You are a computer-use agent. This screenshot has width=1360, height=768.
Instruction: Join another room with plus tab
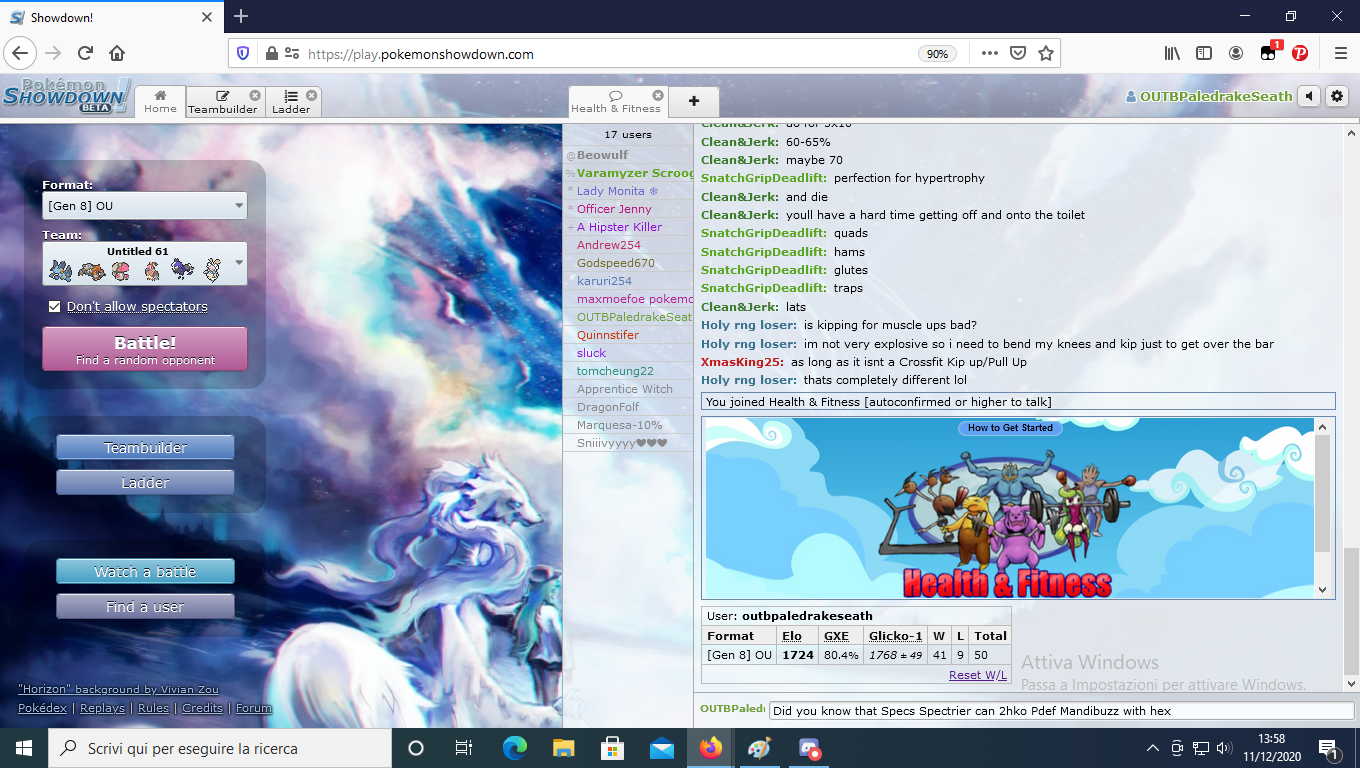(694, 101)
